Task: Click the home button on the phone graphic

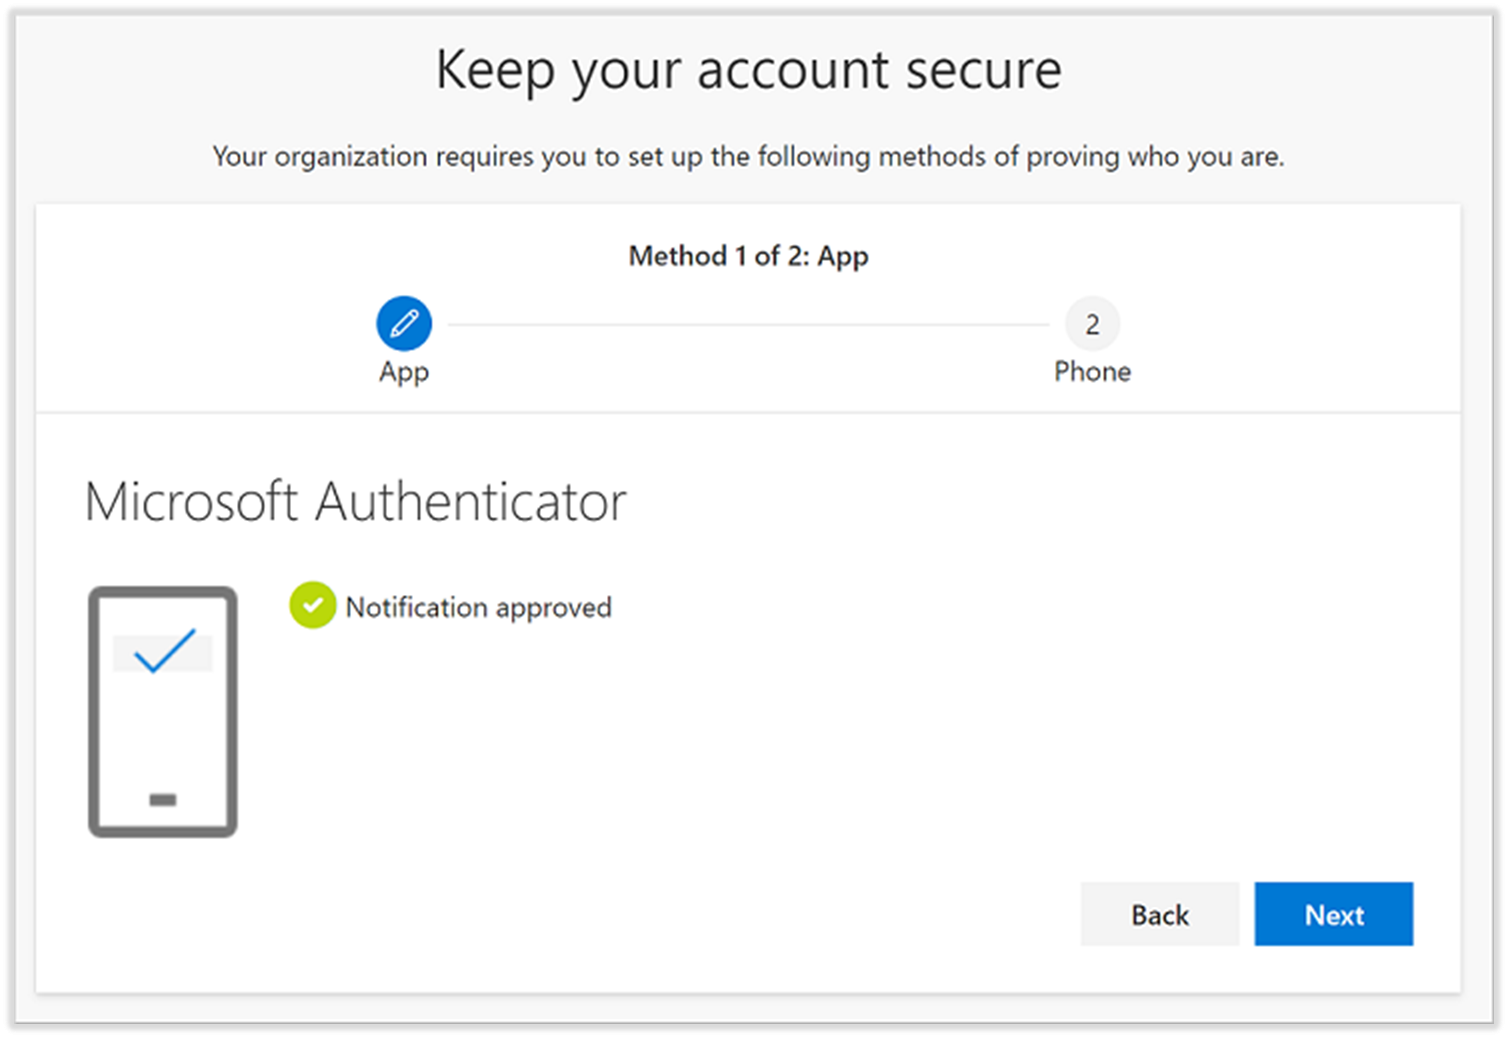Action: pos(162,799)
